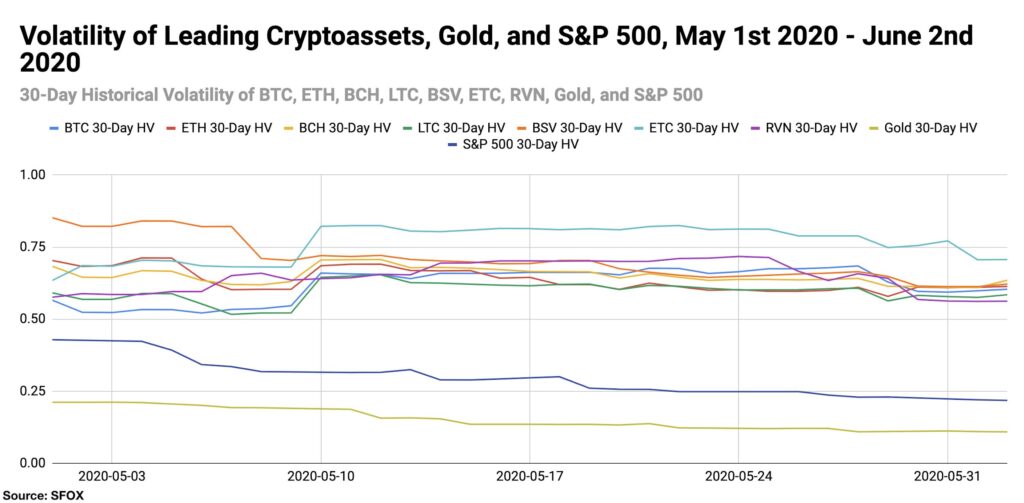Image resolution: width=1024 pixels, height=503 pixels.
Task: Click the Source: SFOX attribution text
Action: coord(43,495)
